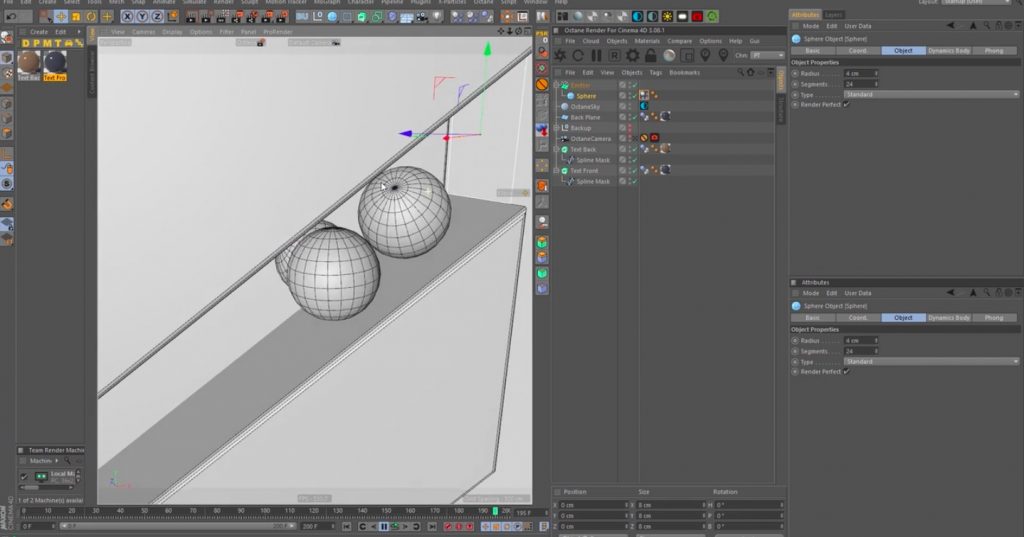
Task: Click the Octane render lock icon
Action: (x=650, y=55)
